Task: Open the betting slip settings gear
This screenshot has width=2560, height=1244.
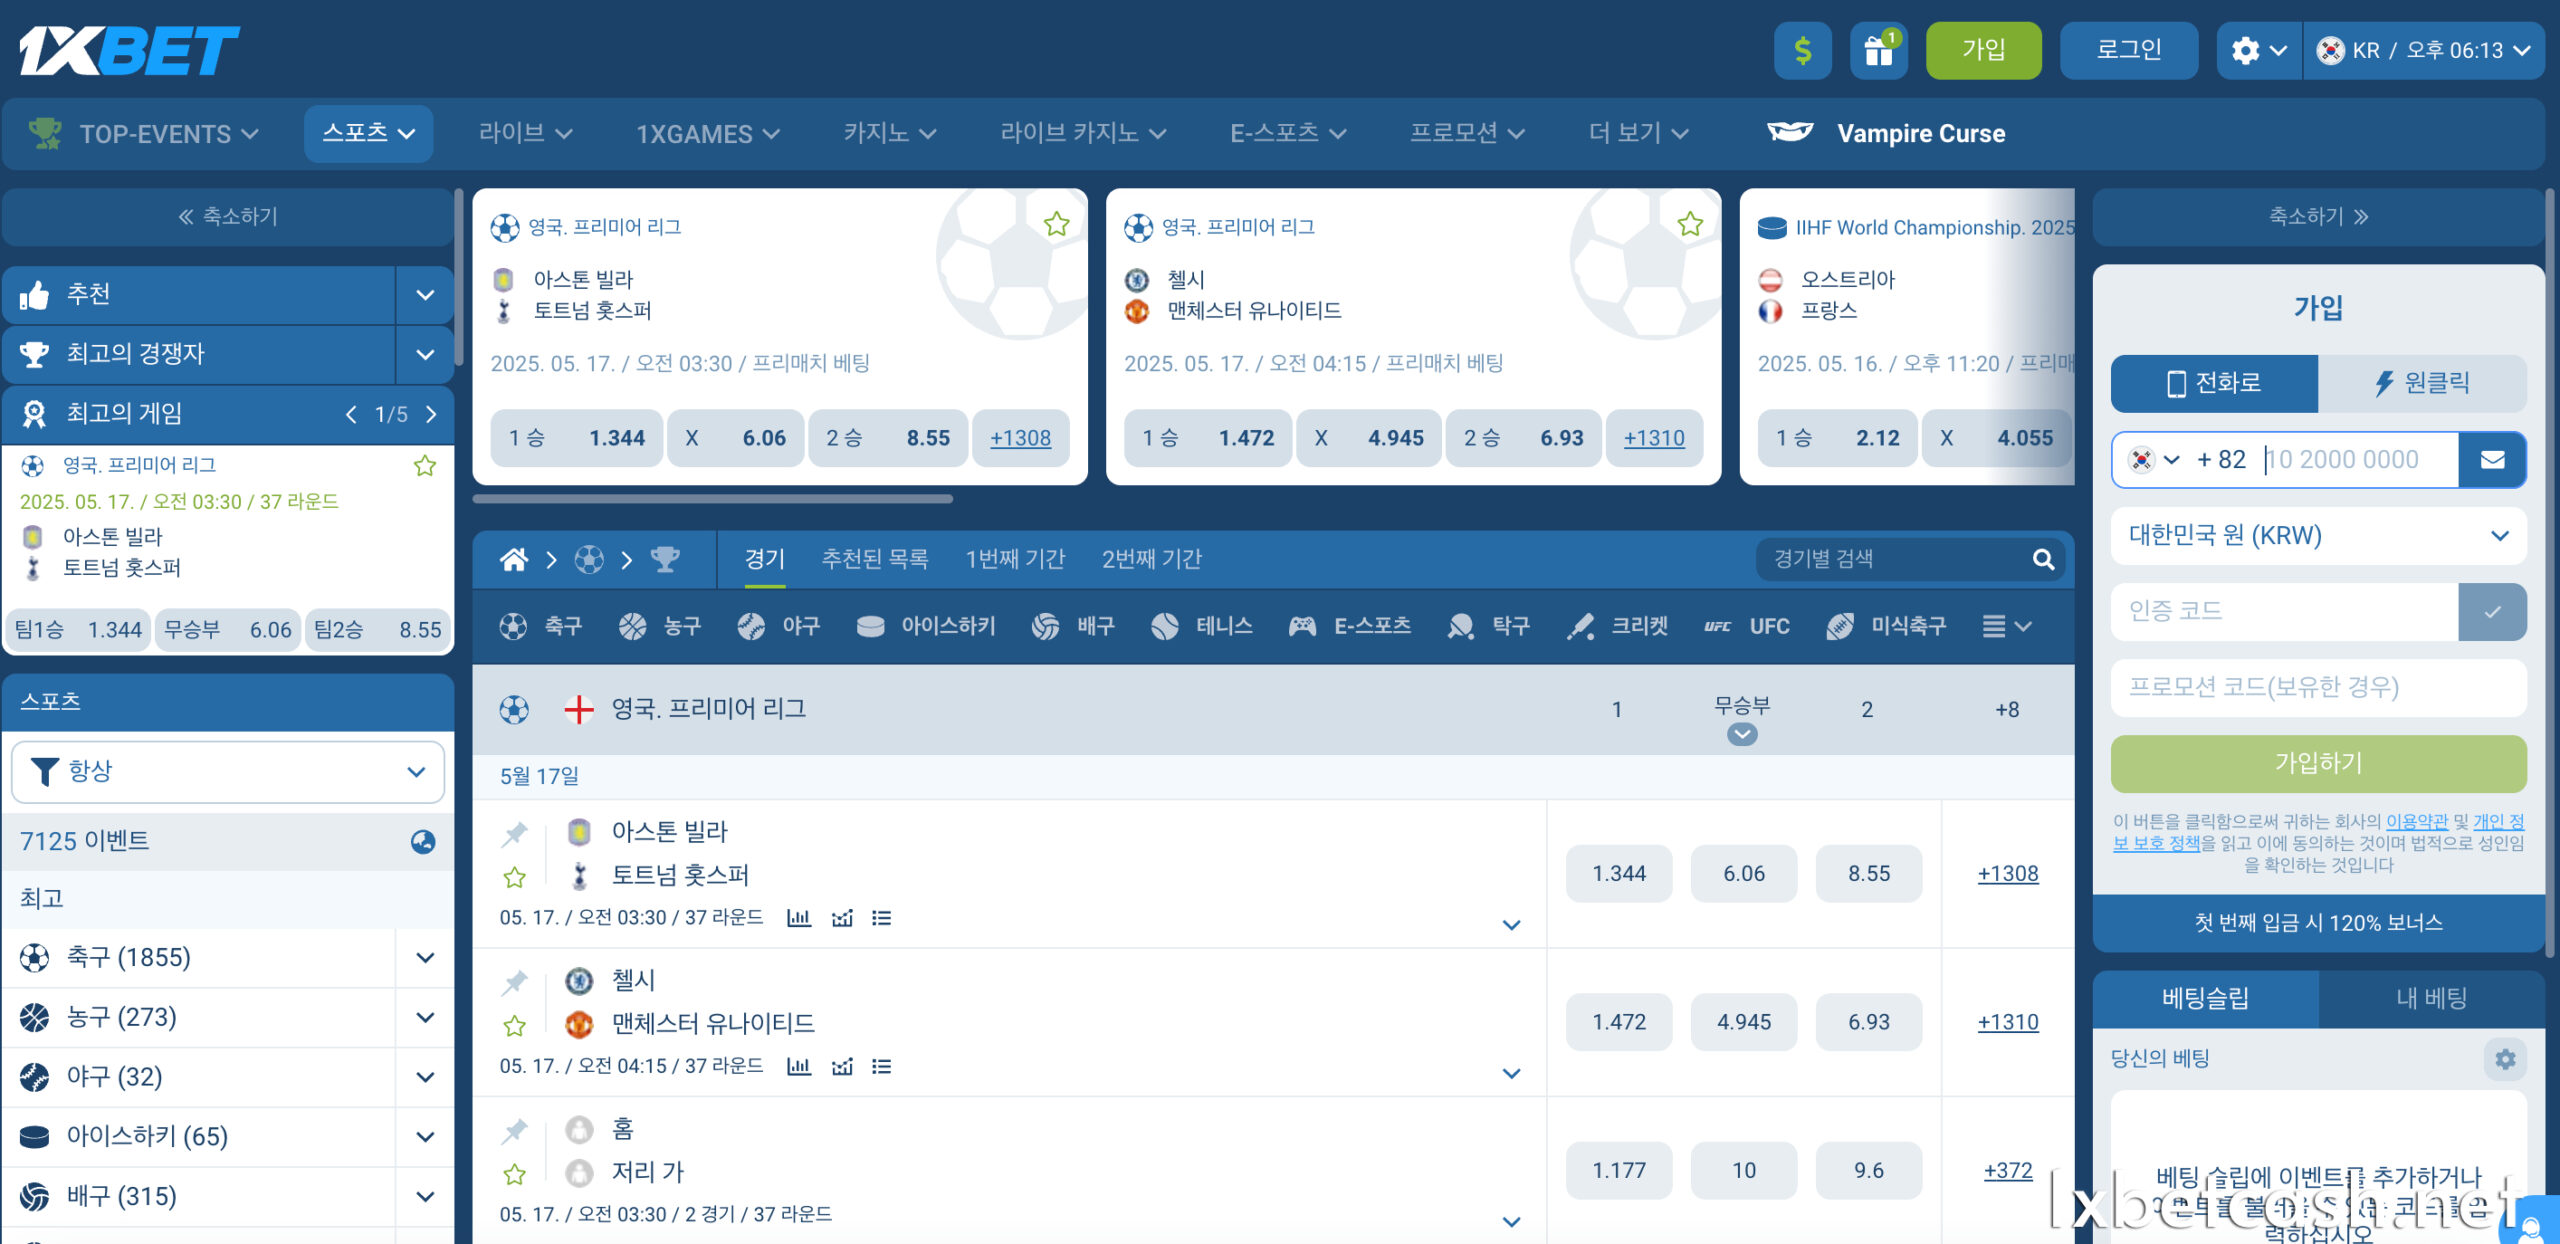Action: coord(2505,1059)
